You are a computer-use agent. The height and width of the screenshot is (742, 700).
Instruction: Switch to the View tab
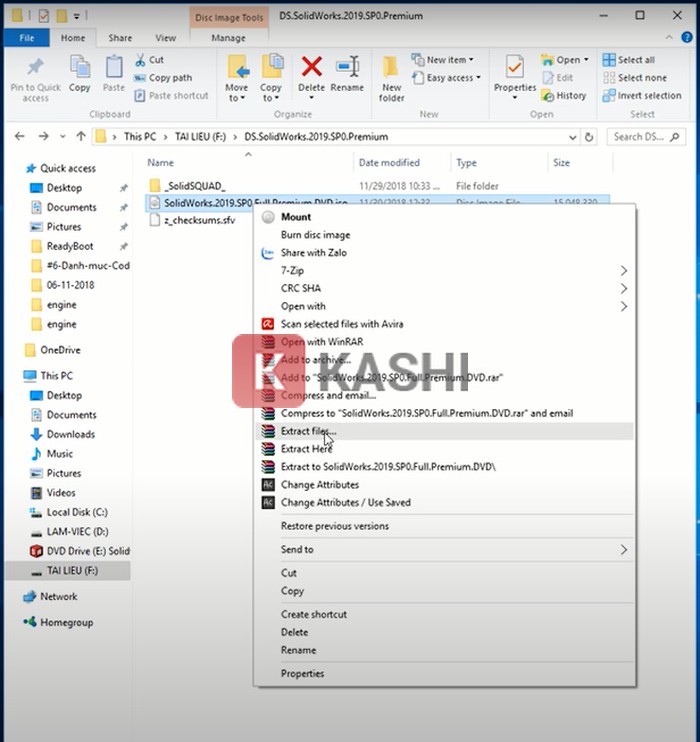click(166, 38)
